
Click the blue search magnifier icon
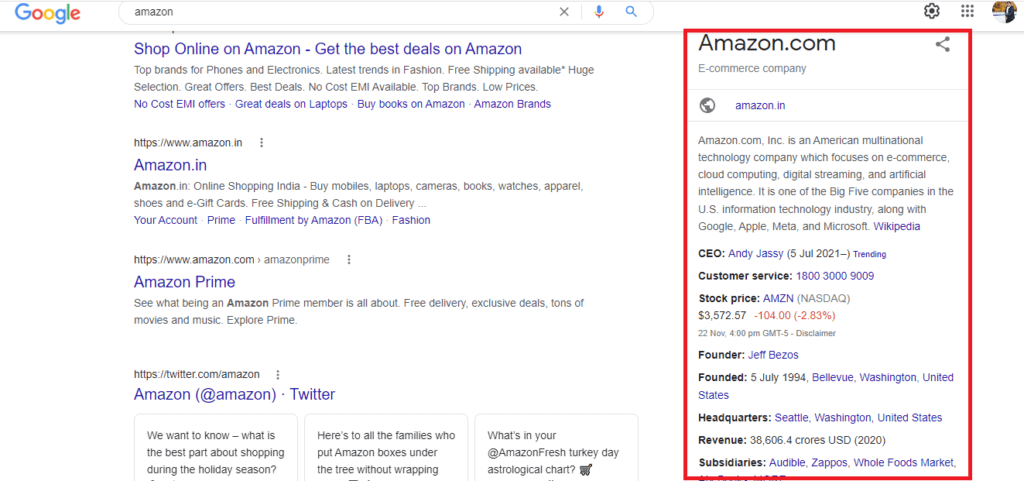click(631, 12)
